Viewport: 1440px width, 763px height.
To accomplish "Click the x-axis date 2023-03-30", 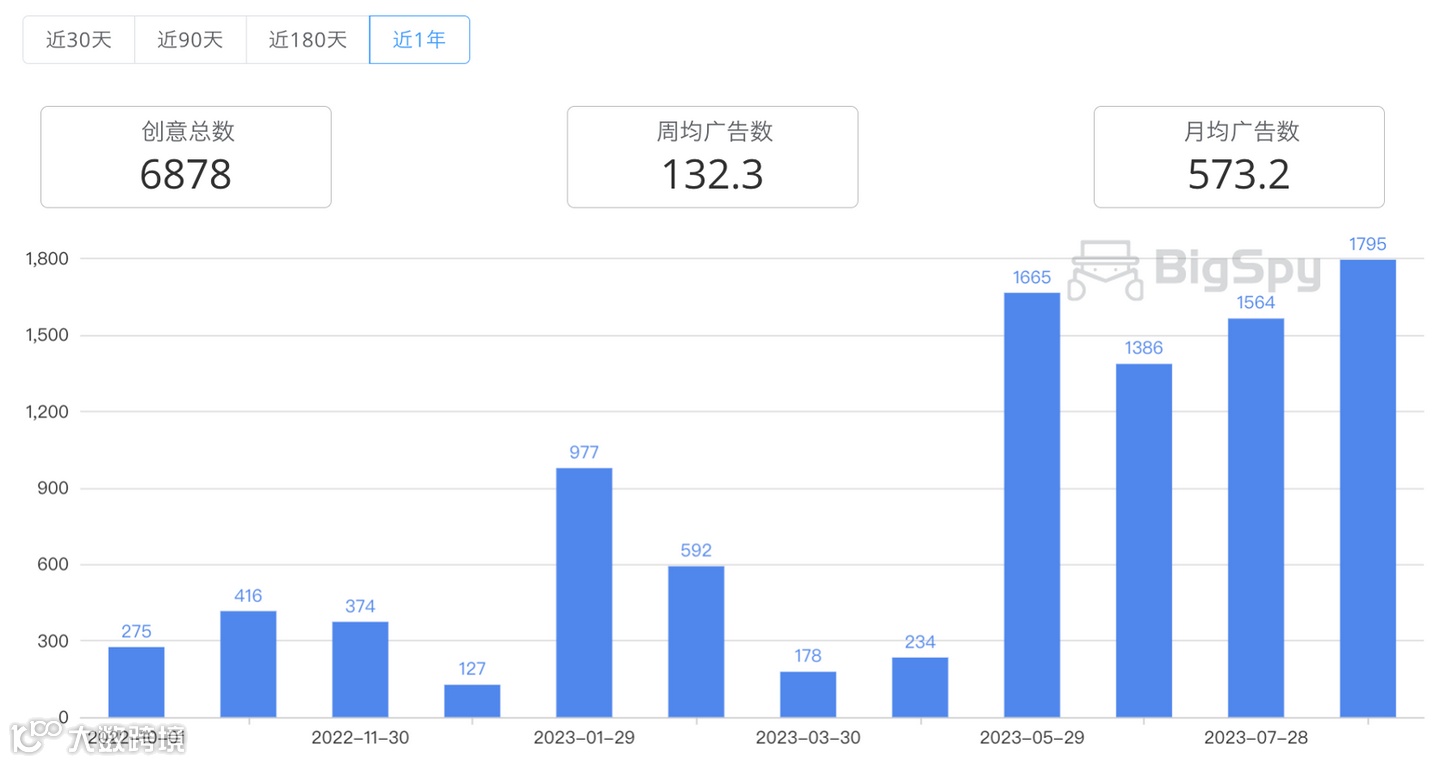I will click(808, 738).
